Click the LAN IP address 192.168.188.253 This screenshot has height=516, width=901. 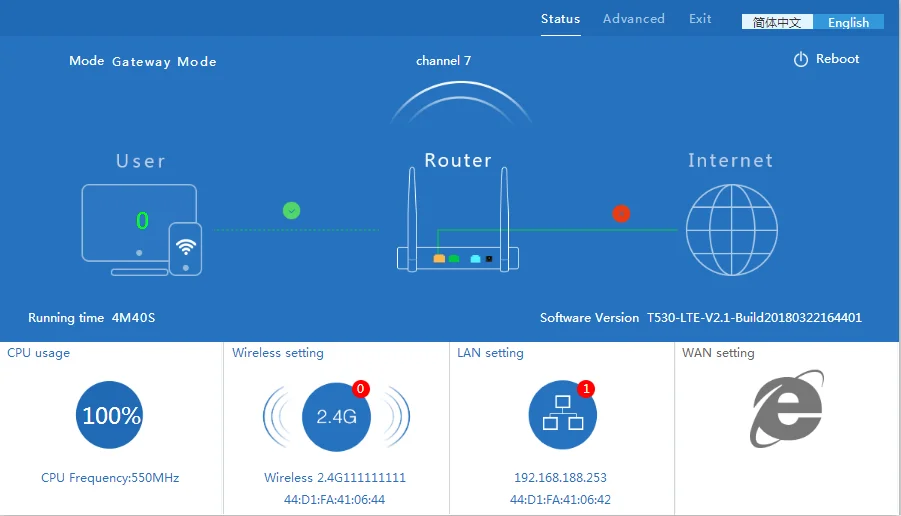coord(560,478)
